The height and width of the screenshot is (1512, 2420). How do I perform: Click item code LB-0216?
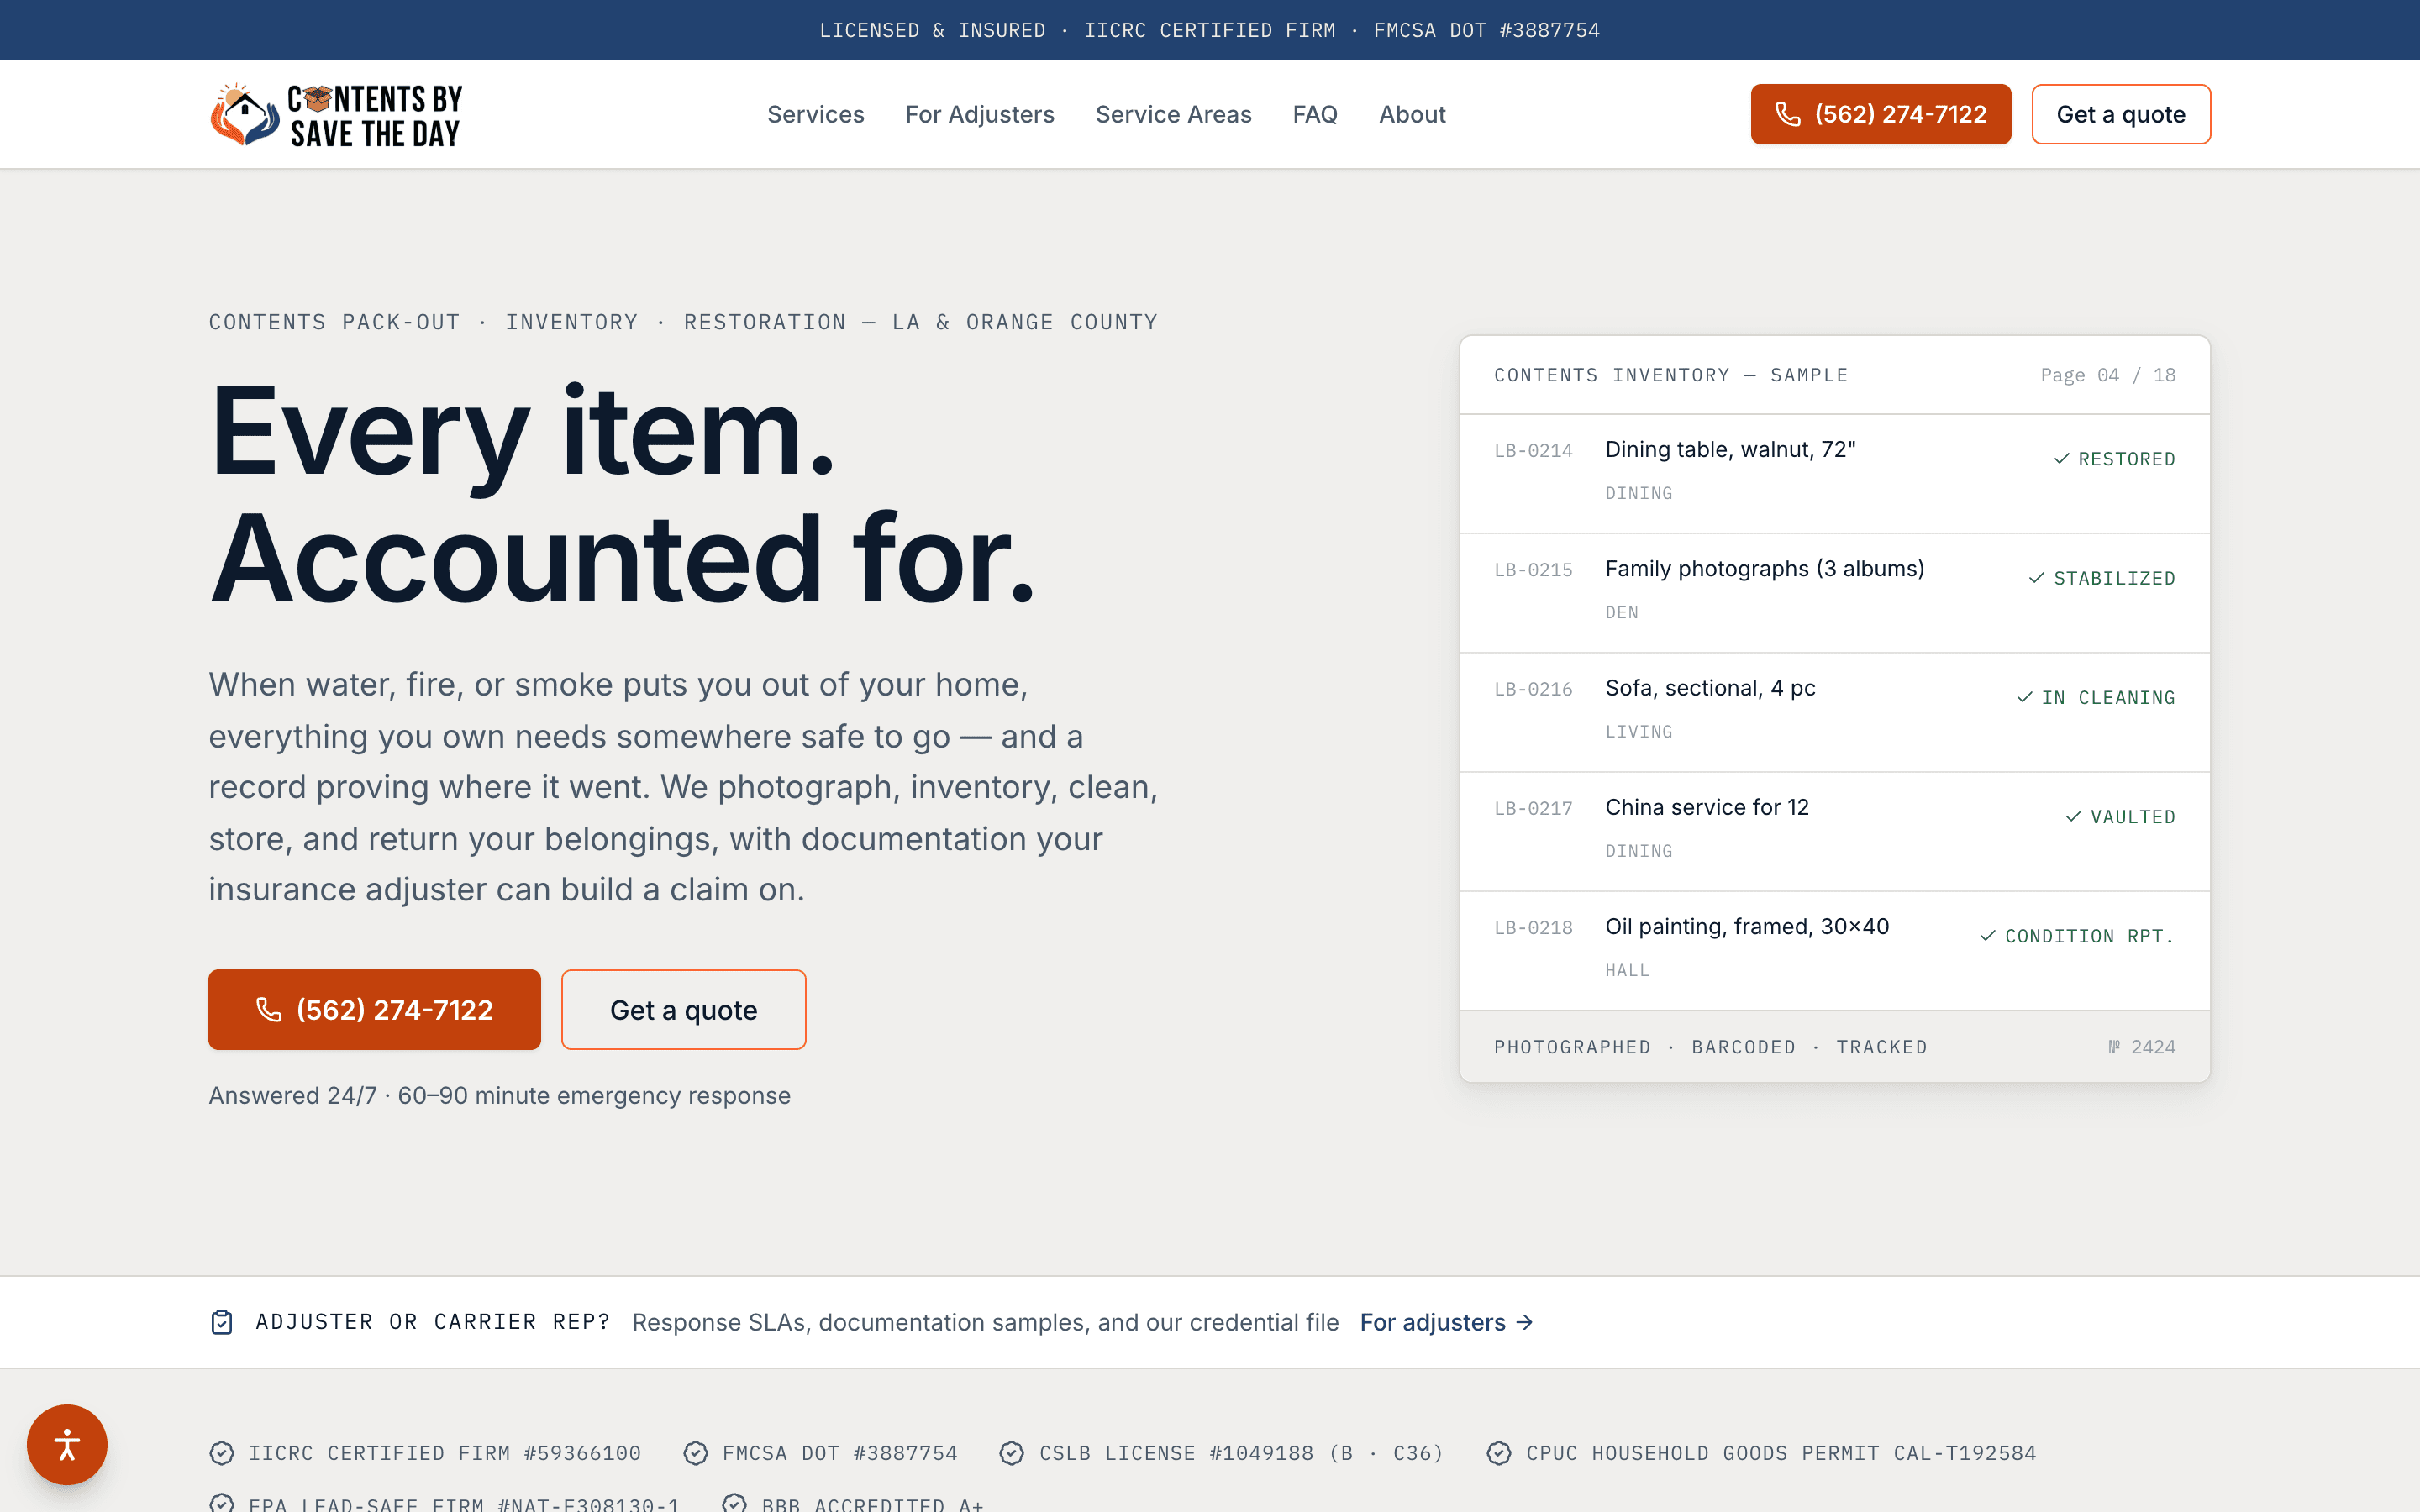point(1533,689)
